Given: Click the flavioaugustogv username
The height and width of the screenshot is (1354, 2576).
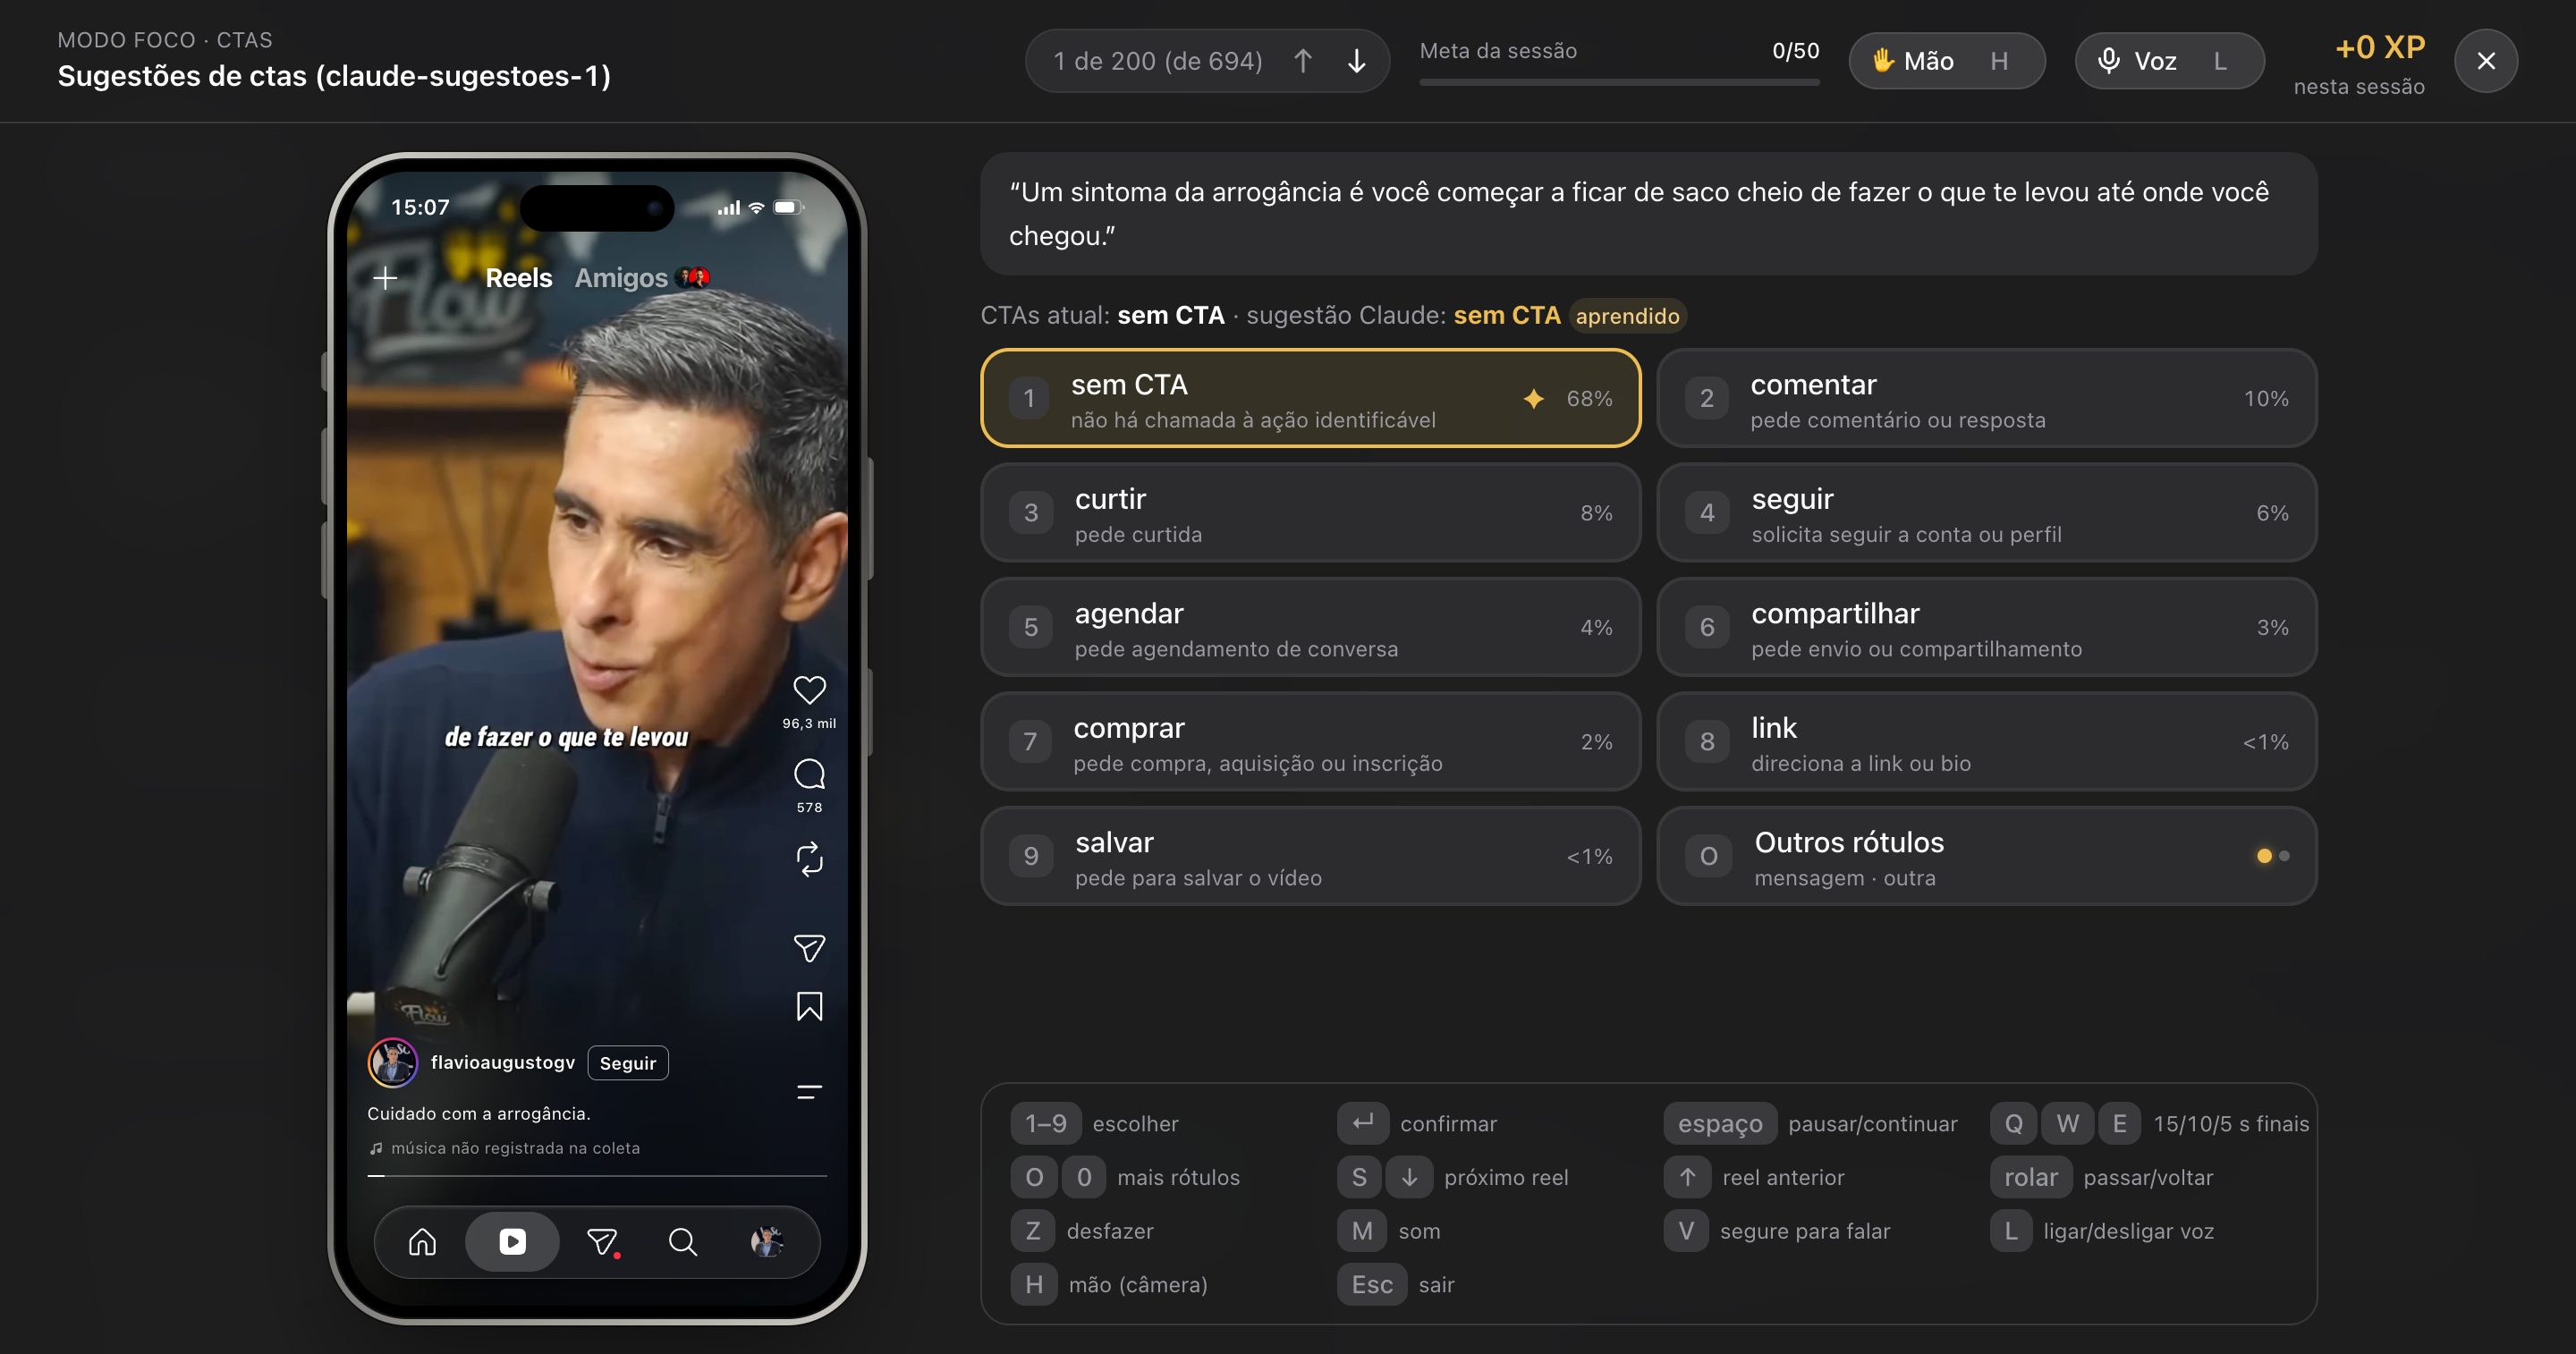Looking at the screenshot, I should (x=503, y=1062).
